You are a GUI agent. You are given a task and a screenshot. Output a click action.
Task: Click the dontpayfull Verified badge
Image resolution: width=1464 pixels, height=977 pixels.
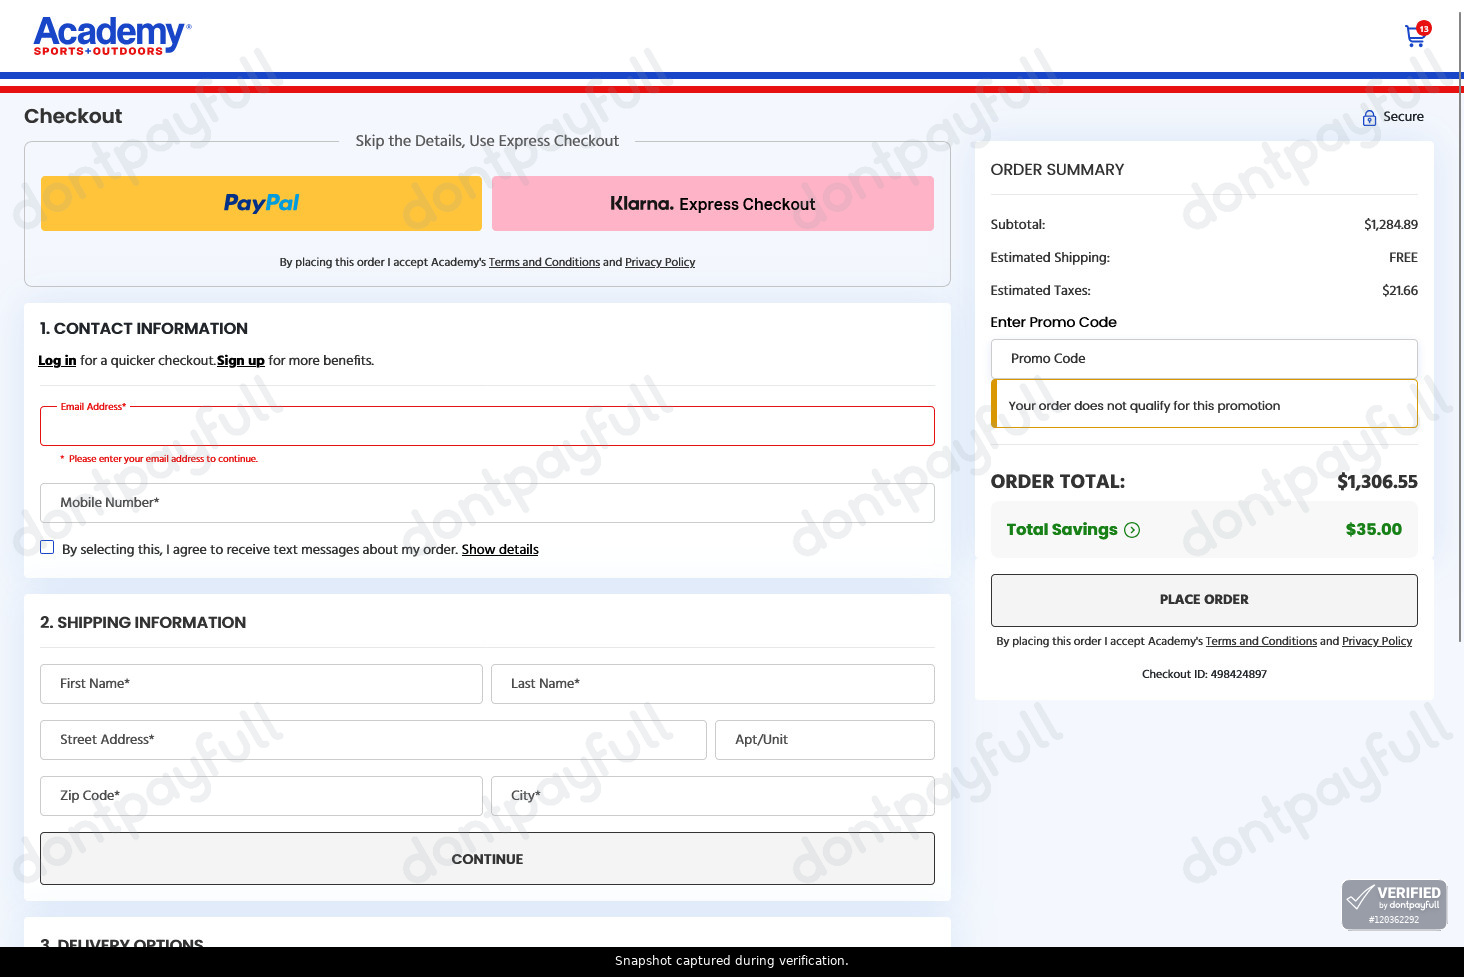[1394, 904]
